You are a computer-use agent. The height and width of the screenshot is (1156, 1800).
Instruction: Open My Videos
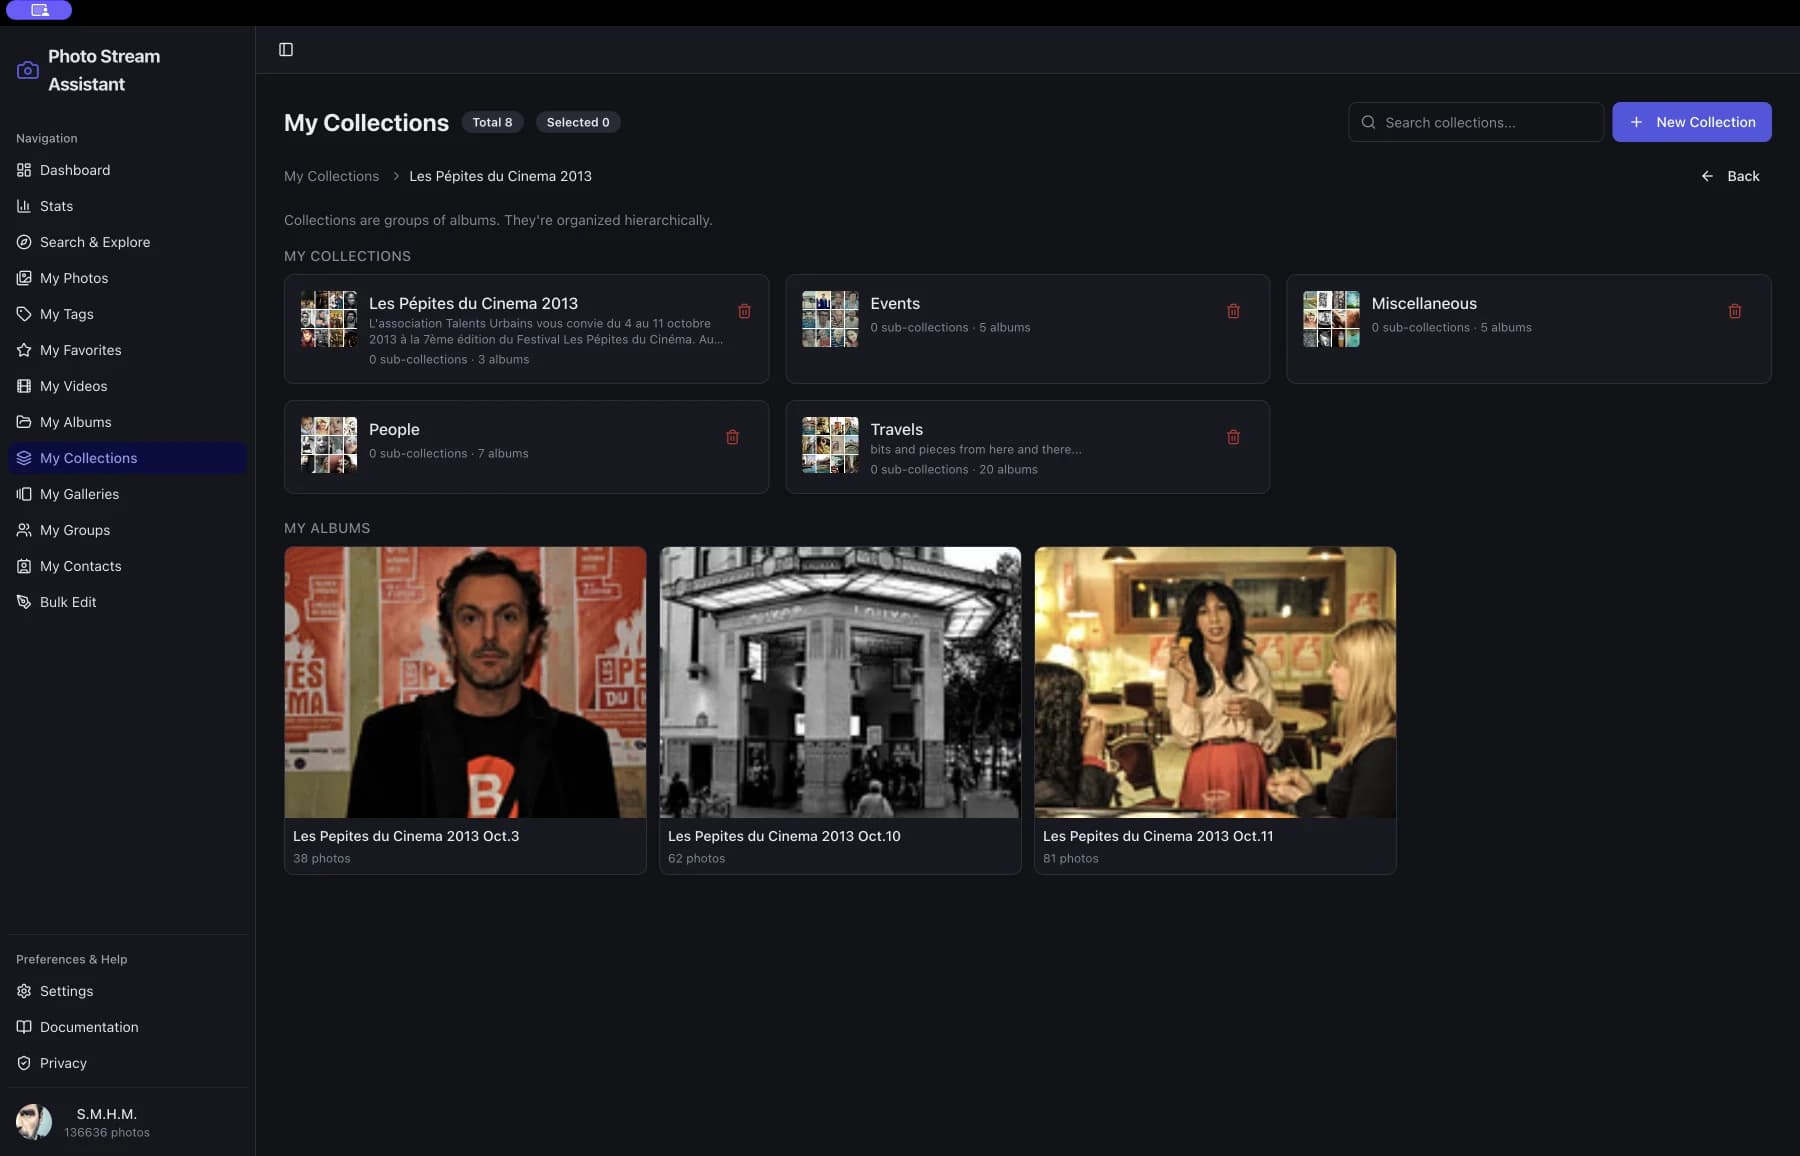[x=73, y=386]
